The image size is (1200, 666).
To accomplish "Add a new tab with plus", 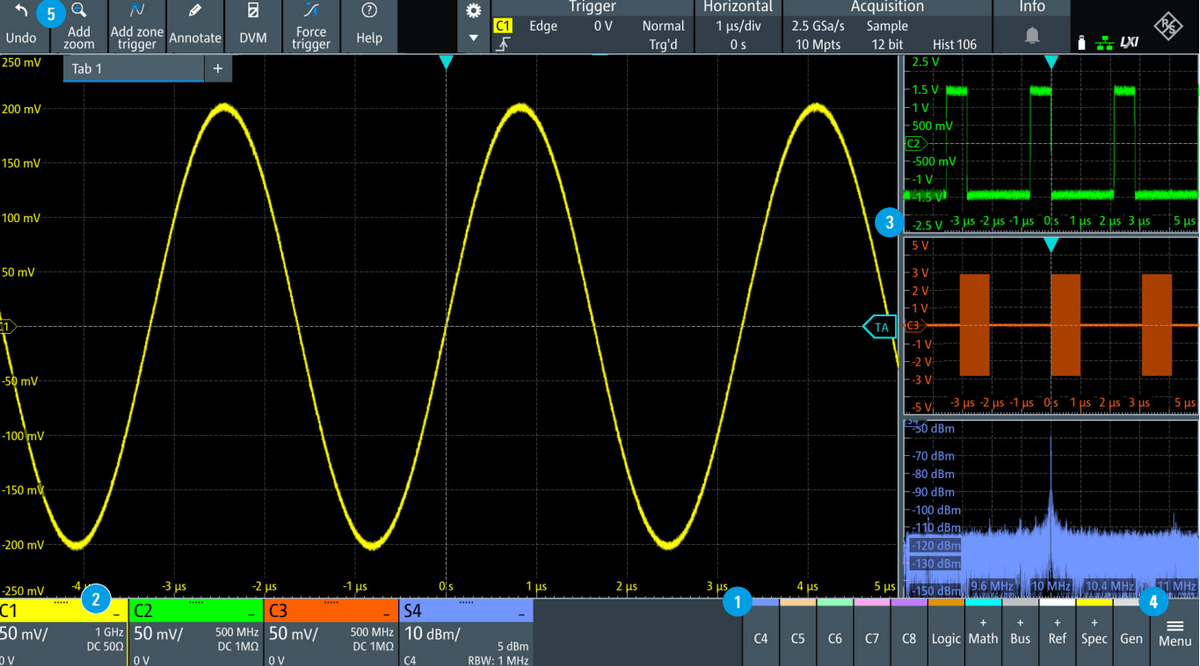I will pos(217,69).
